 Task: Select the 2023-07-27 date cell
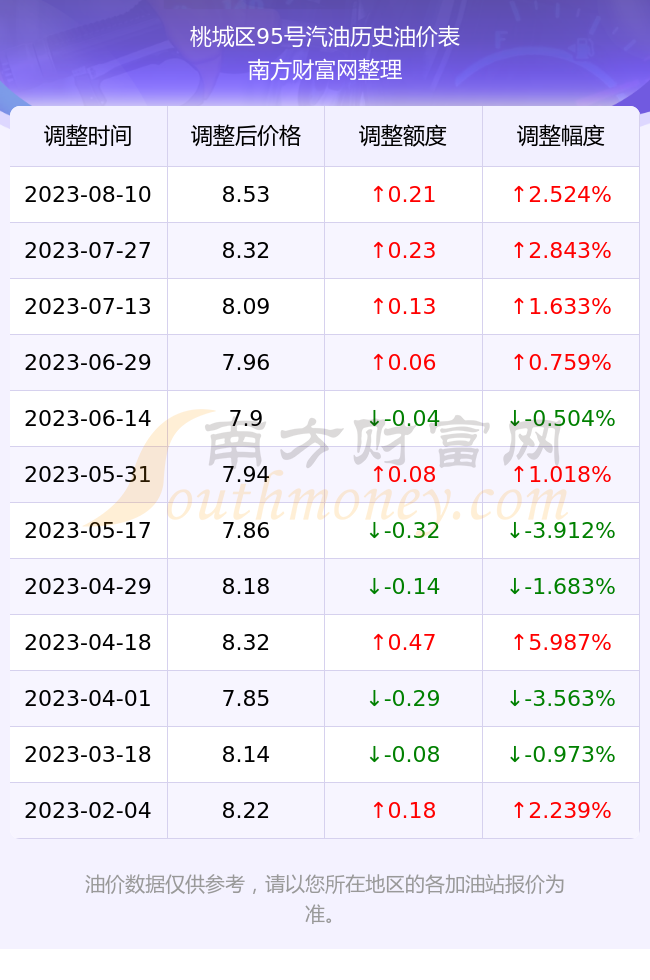[88, 251]
